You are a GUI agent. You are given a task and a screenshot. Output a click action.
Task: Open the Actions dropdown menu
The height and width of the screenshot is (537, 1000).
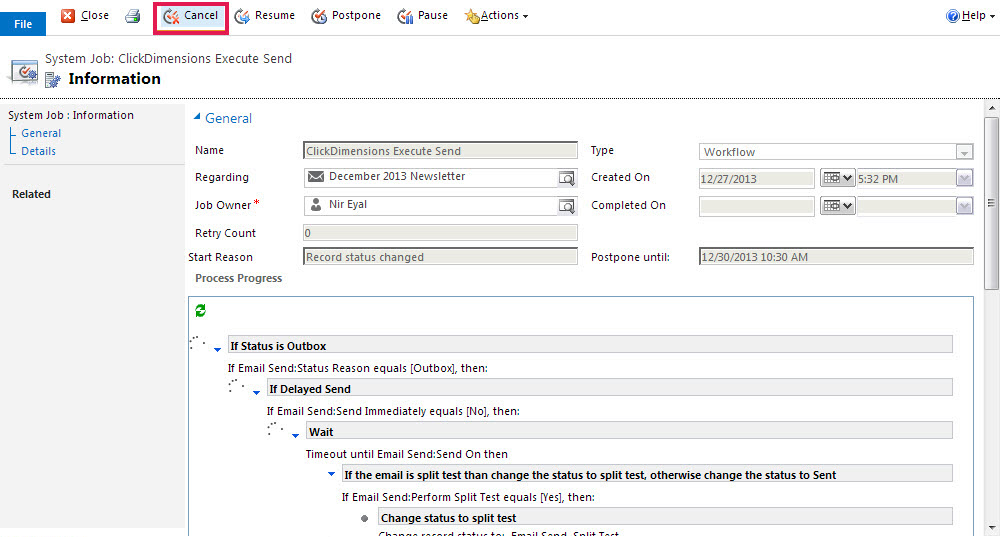tap(497, 16)
